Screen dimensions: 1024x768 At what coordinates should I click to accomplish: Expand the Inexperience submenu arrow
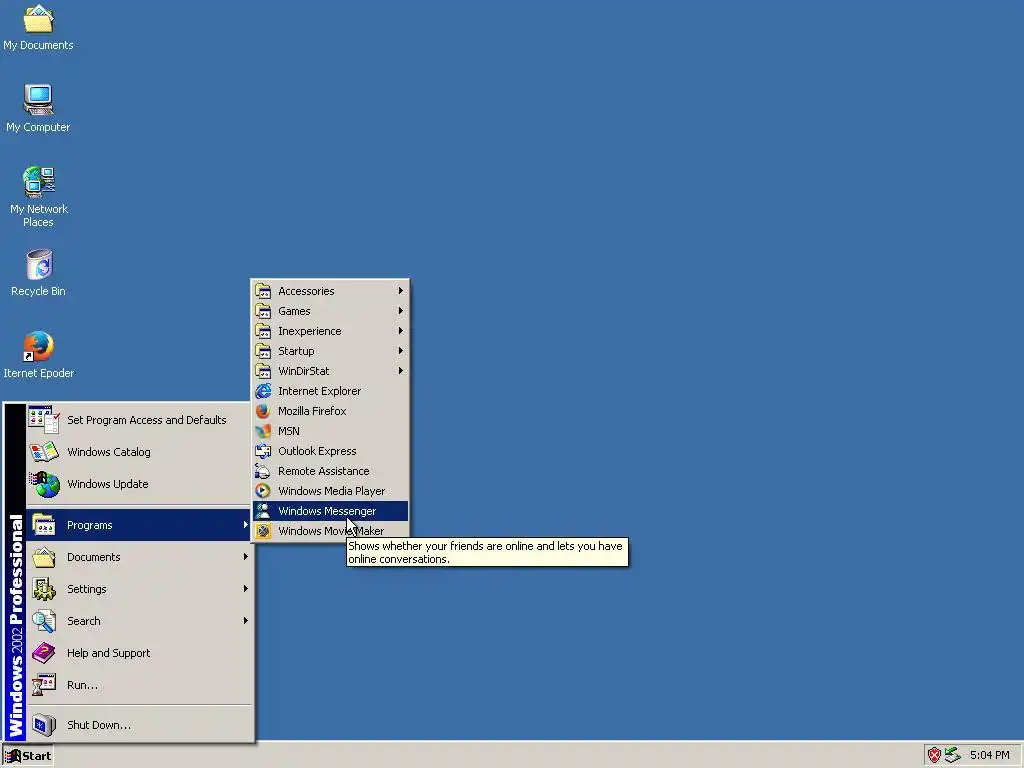[400, 331]
